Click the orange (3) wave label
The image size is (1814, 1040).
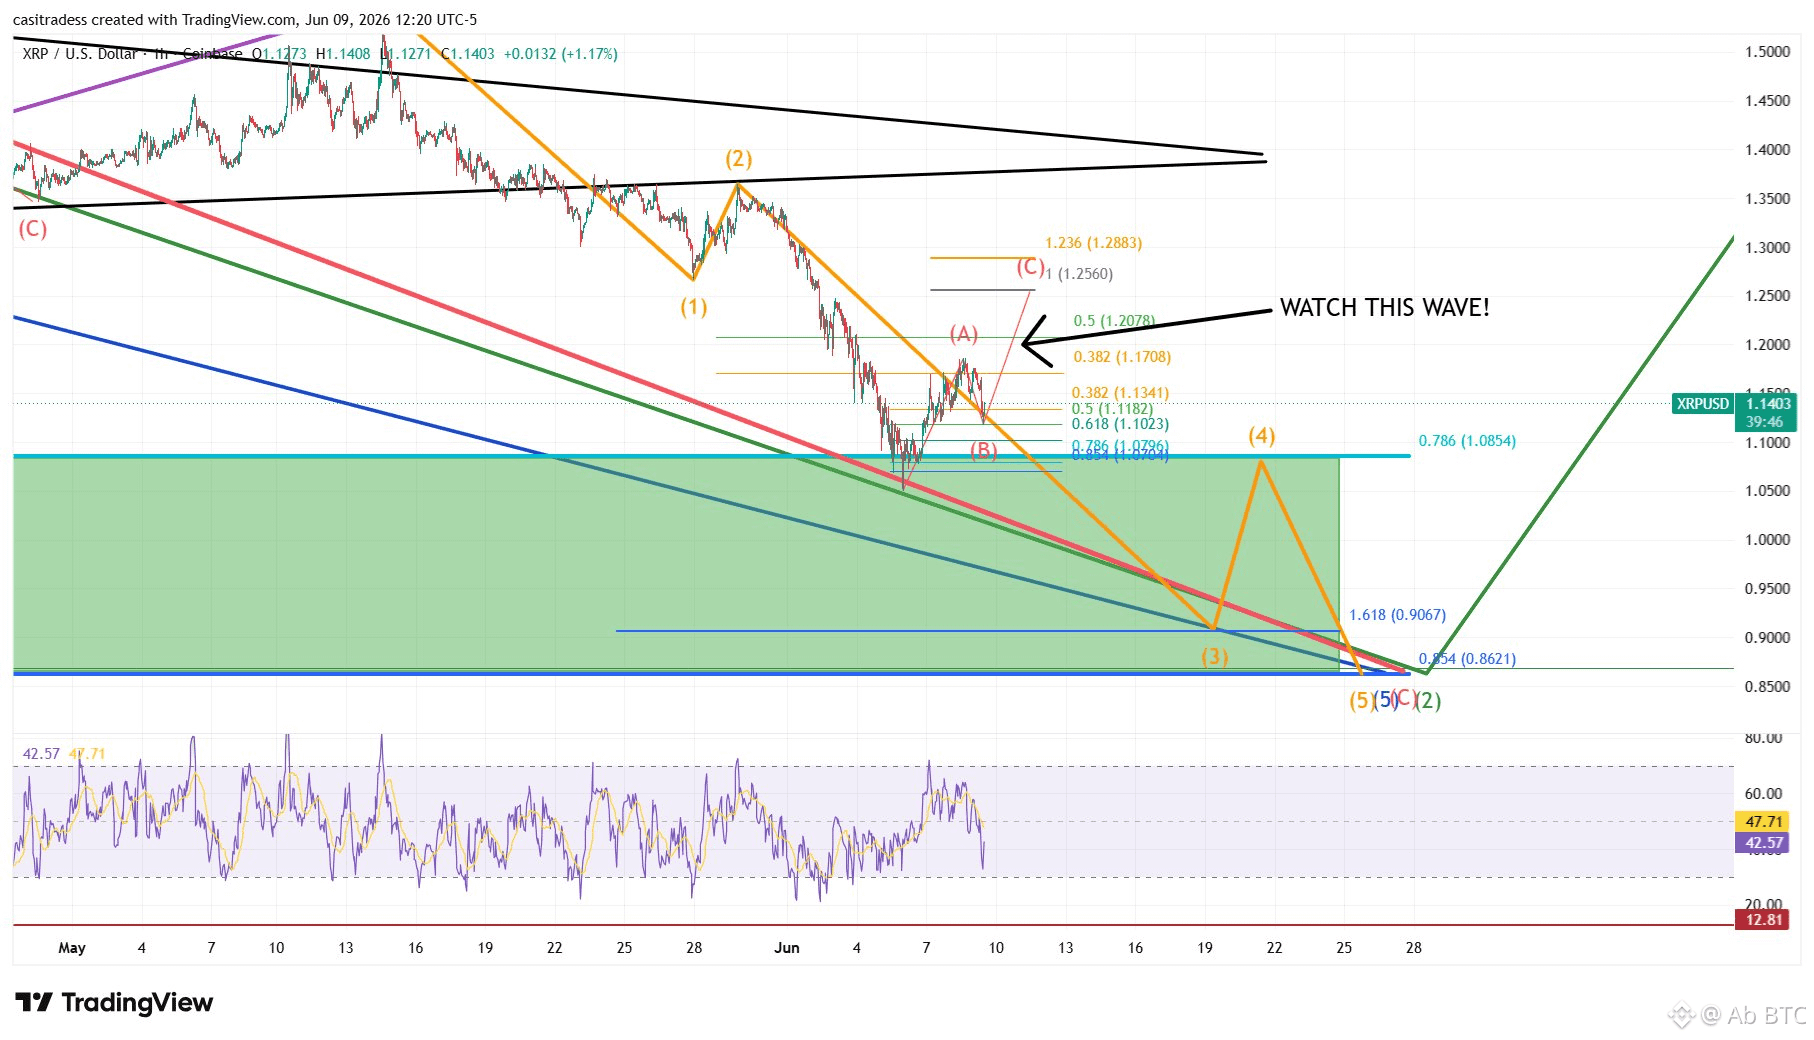click(1215, 657)
